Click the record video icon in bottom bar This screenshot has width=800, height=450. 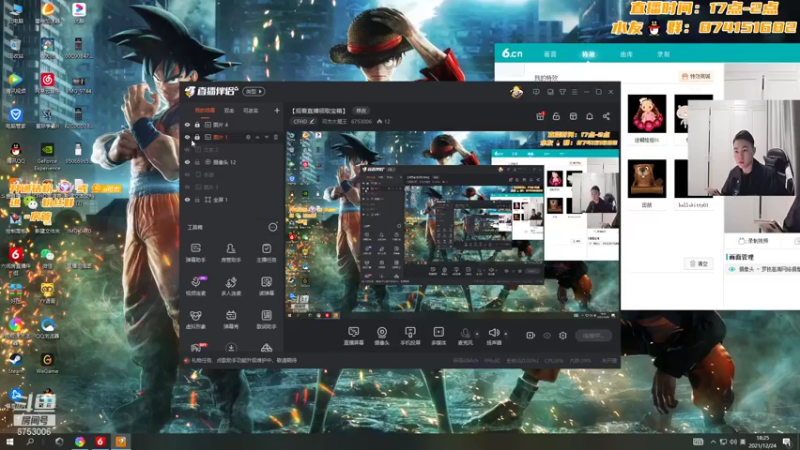[x=531, y=335]
